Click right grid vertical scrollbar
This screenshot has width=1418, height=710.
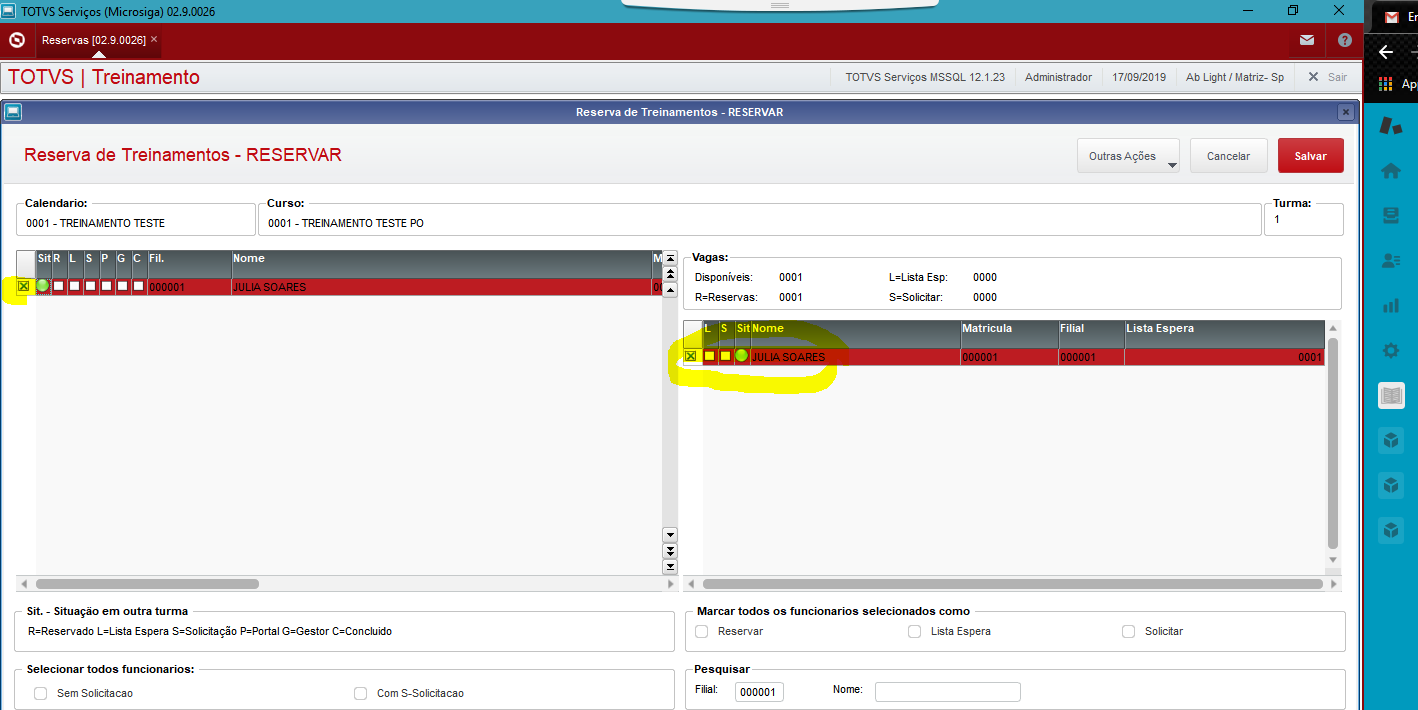pos(1332,443)
